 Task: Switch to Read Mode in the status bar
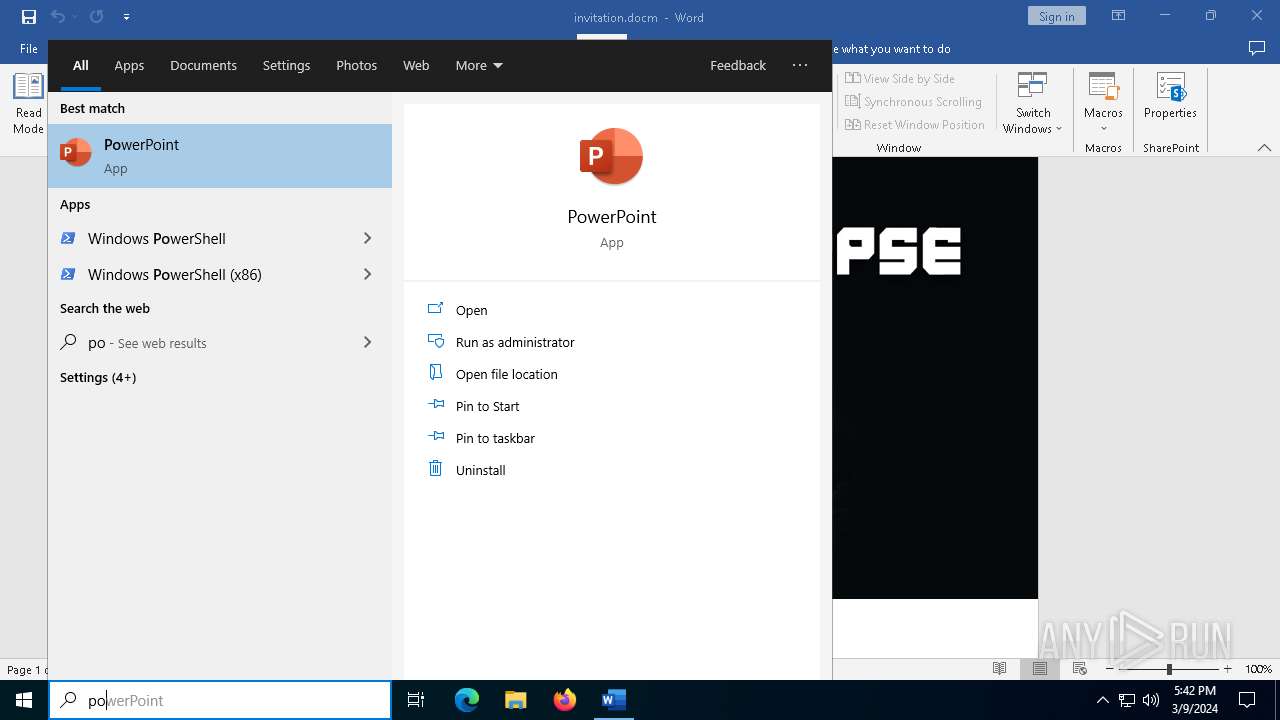point(999,669)
